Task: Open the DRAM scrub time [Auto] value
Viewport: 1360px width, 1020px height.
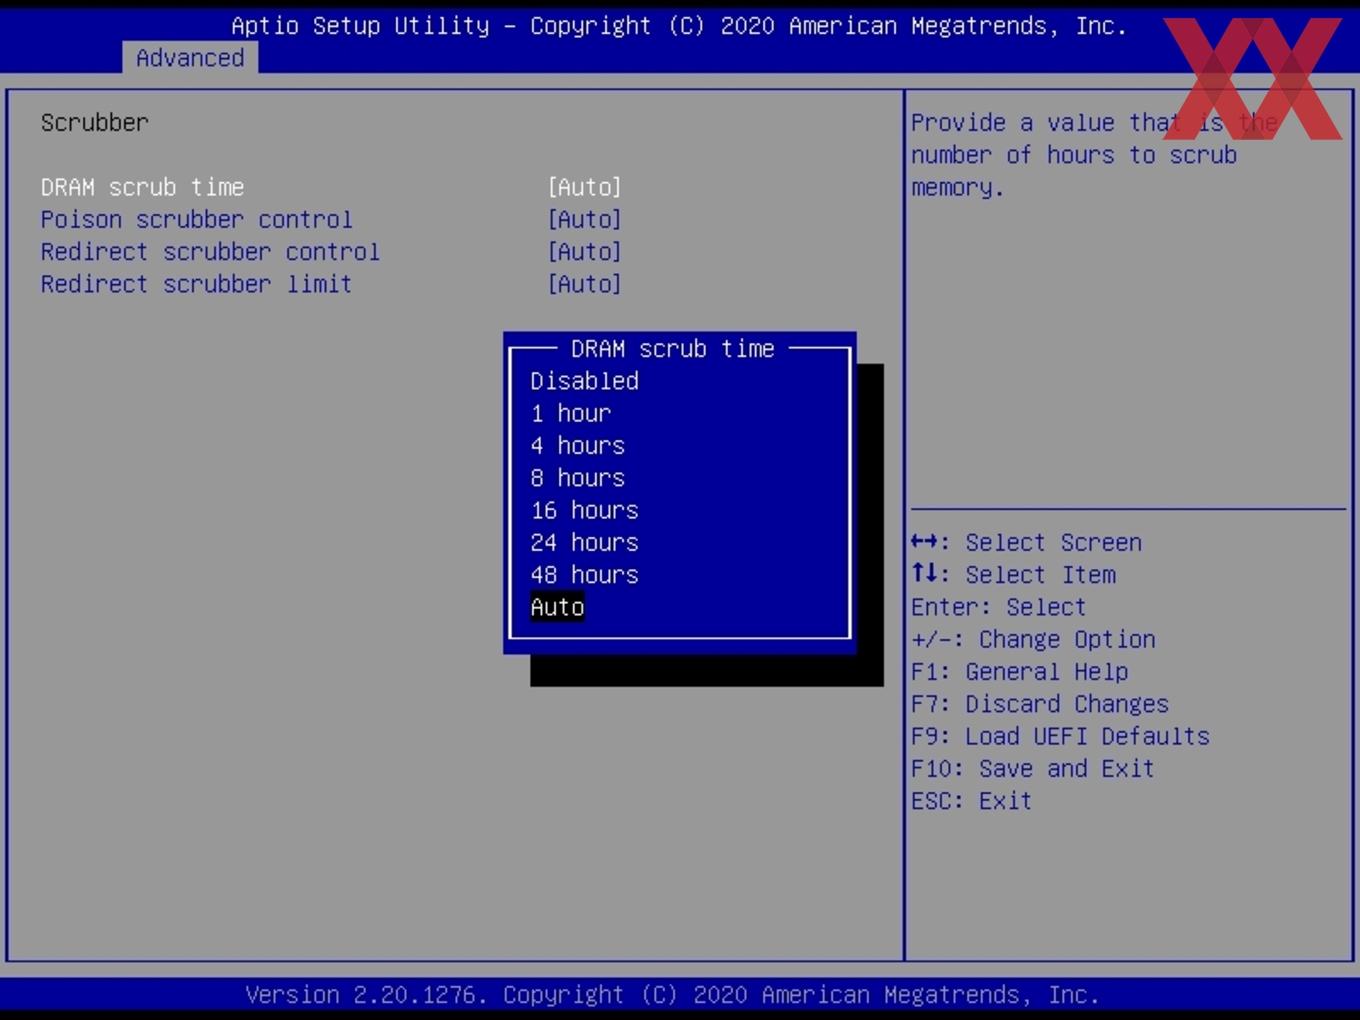Action: 585,187
